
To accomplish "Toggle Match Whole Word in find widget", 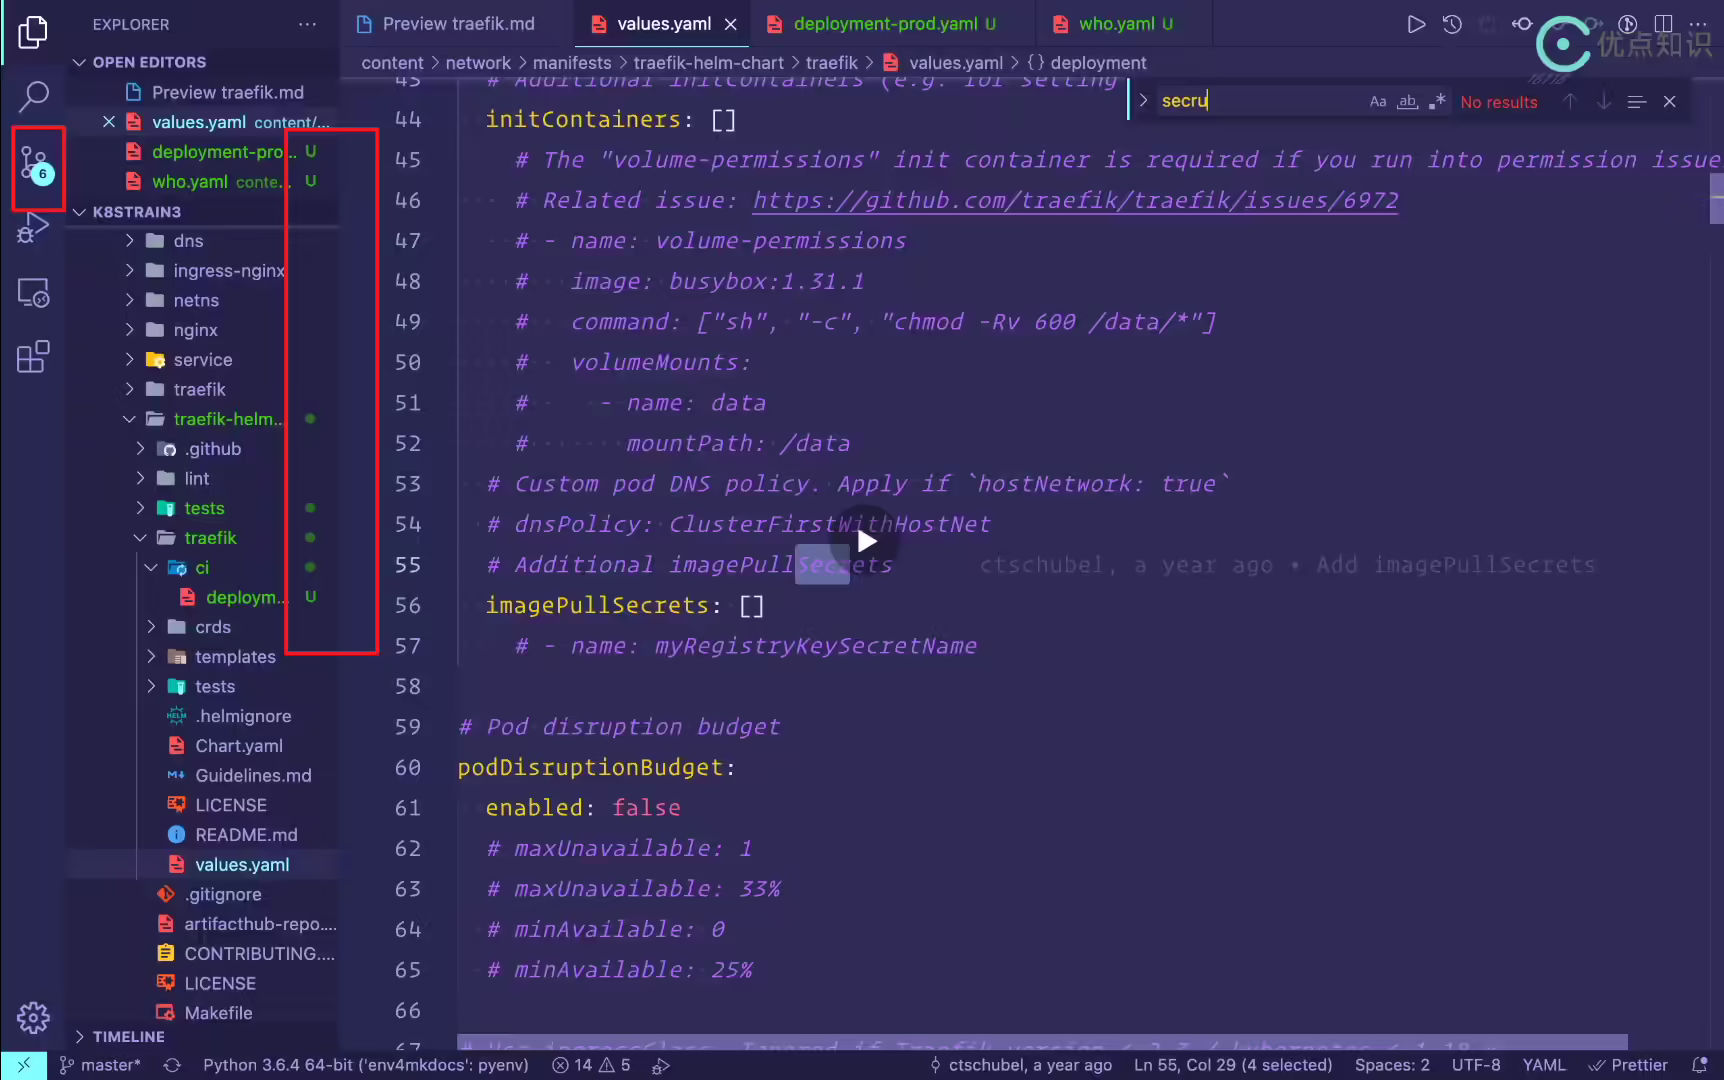I will [x=1408, y=101].
